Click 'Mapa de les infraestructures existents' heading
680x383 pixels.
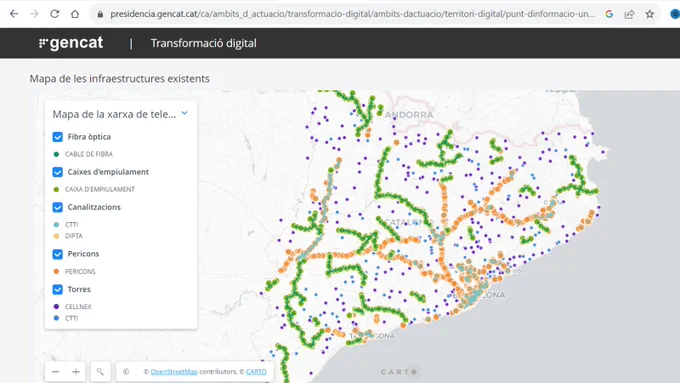coord(120,79)
